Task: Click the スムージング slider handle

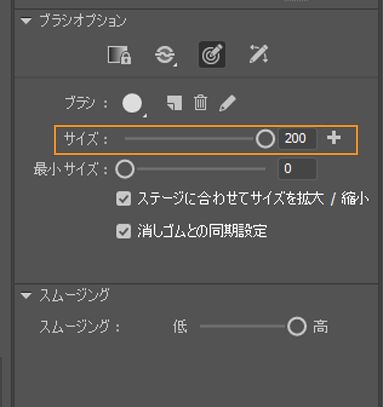Action: [297, 326]
